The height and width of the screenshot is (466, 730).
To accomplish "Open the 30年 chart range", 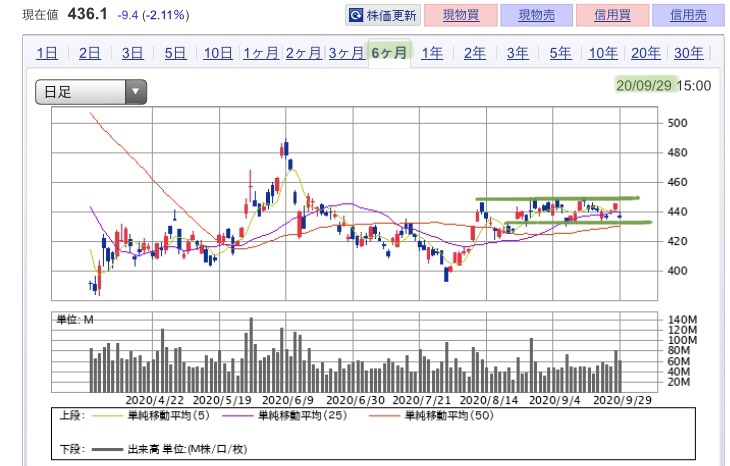I will click(x=689, y=53).
